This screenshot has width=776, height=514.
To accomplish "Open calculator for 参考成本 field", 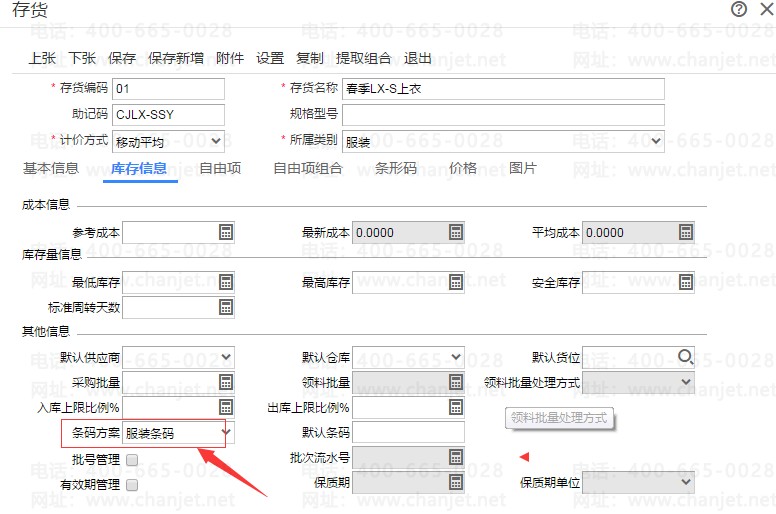I will [226, 232].
